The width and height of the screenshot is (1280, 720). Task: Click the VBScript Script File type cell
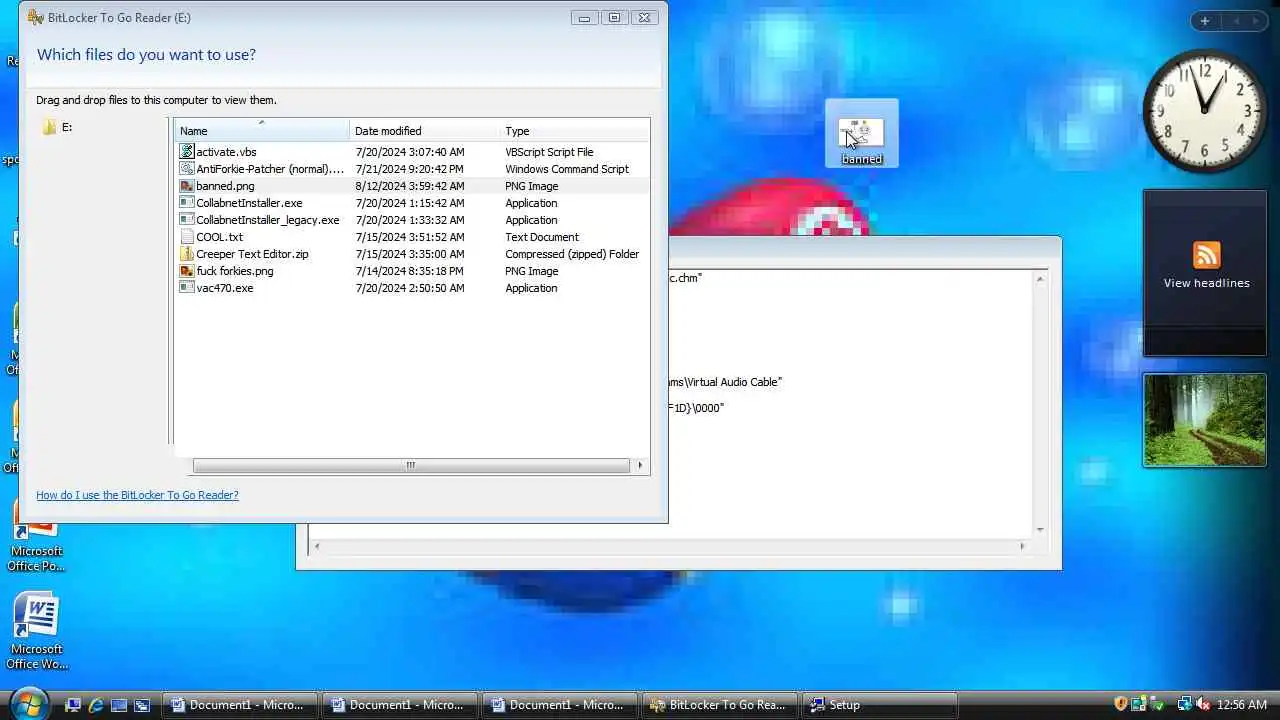coord(549,152)
